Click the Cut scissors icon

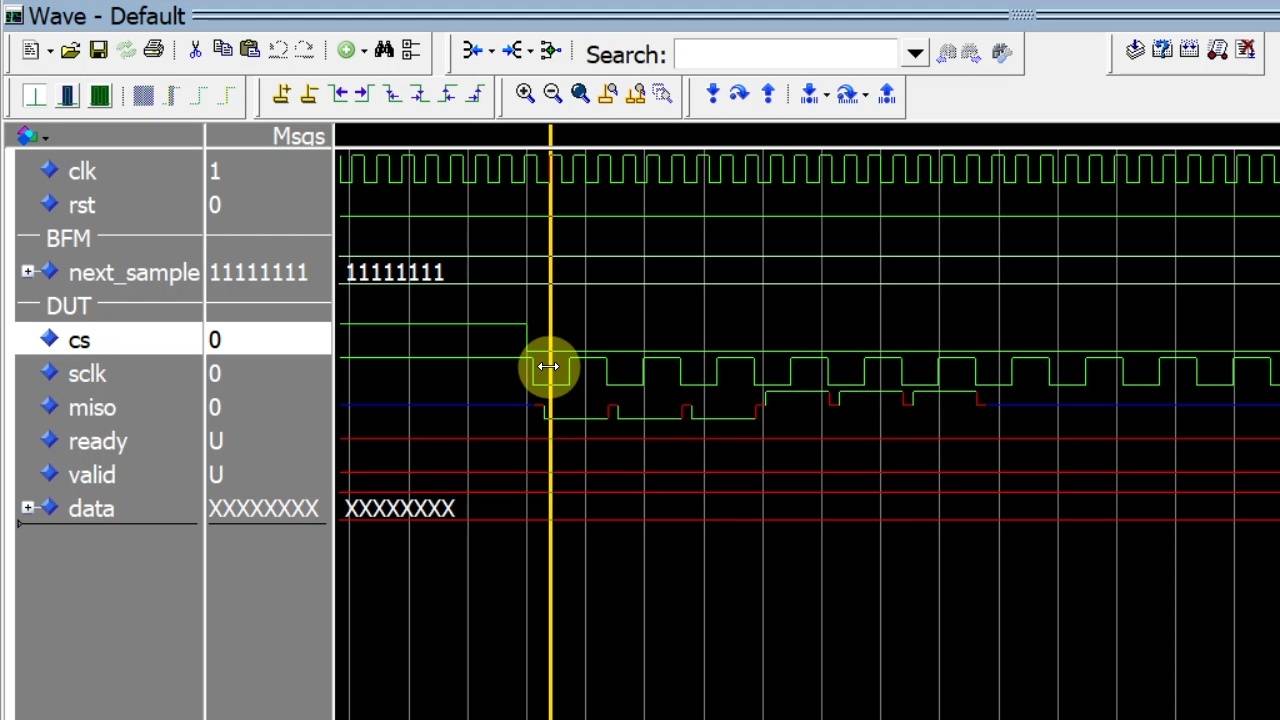[195, 50]
